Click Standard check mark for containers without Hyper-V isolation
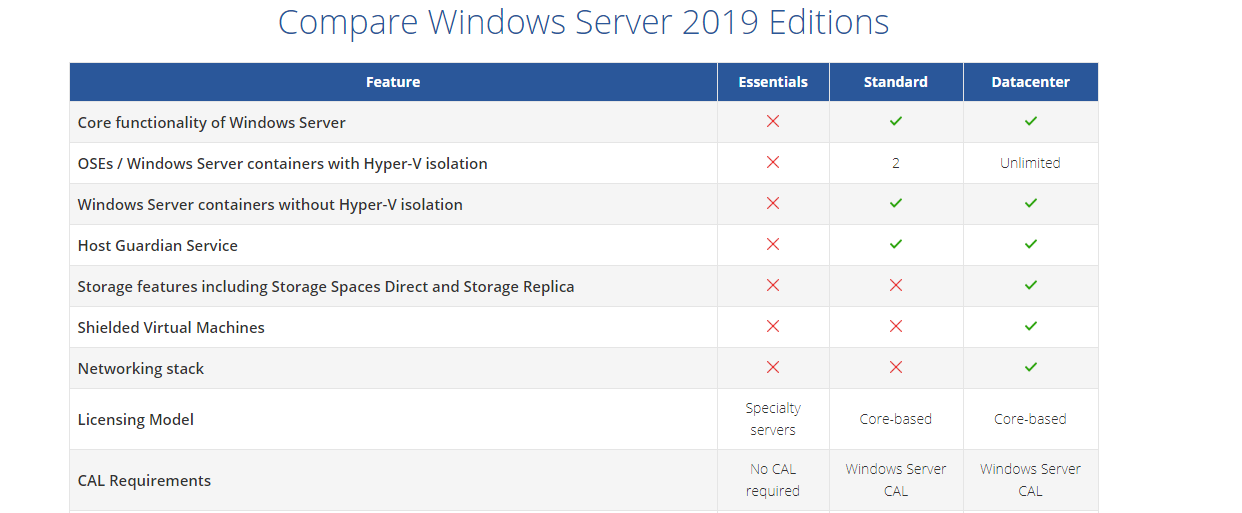The width and height of the screenshot is (1242, 513). [896, 203]
